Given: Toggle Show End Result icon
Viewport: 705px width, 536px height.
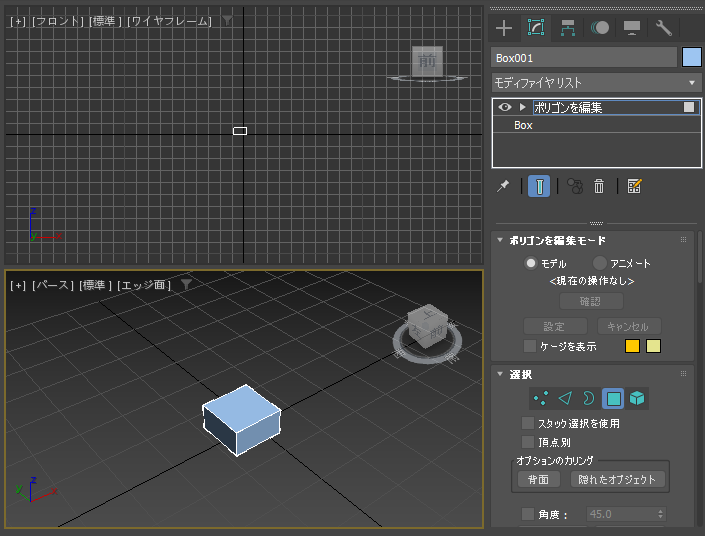Looking at the screenshot, I should click(539, 186).
